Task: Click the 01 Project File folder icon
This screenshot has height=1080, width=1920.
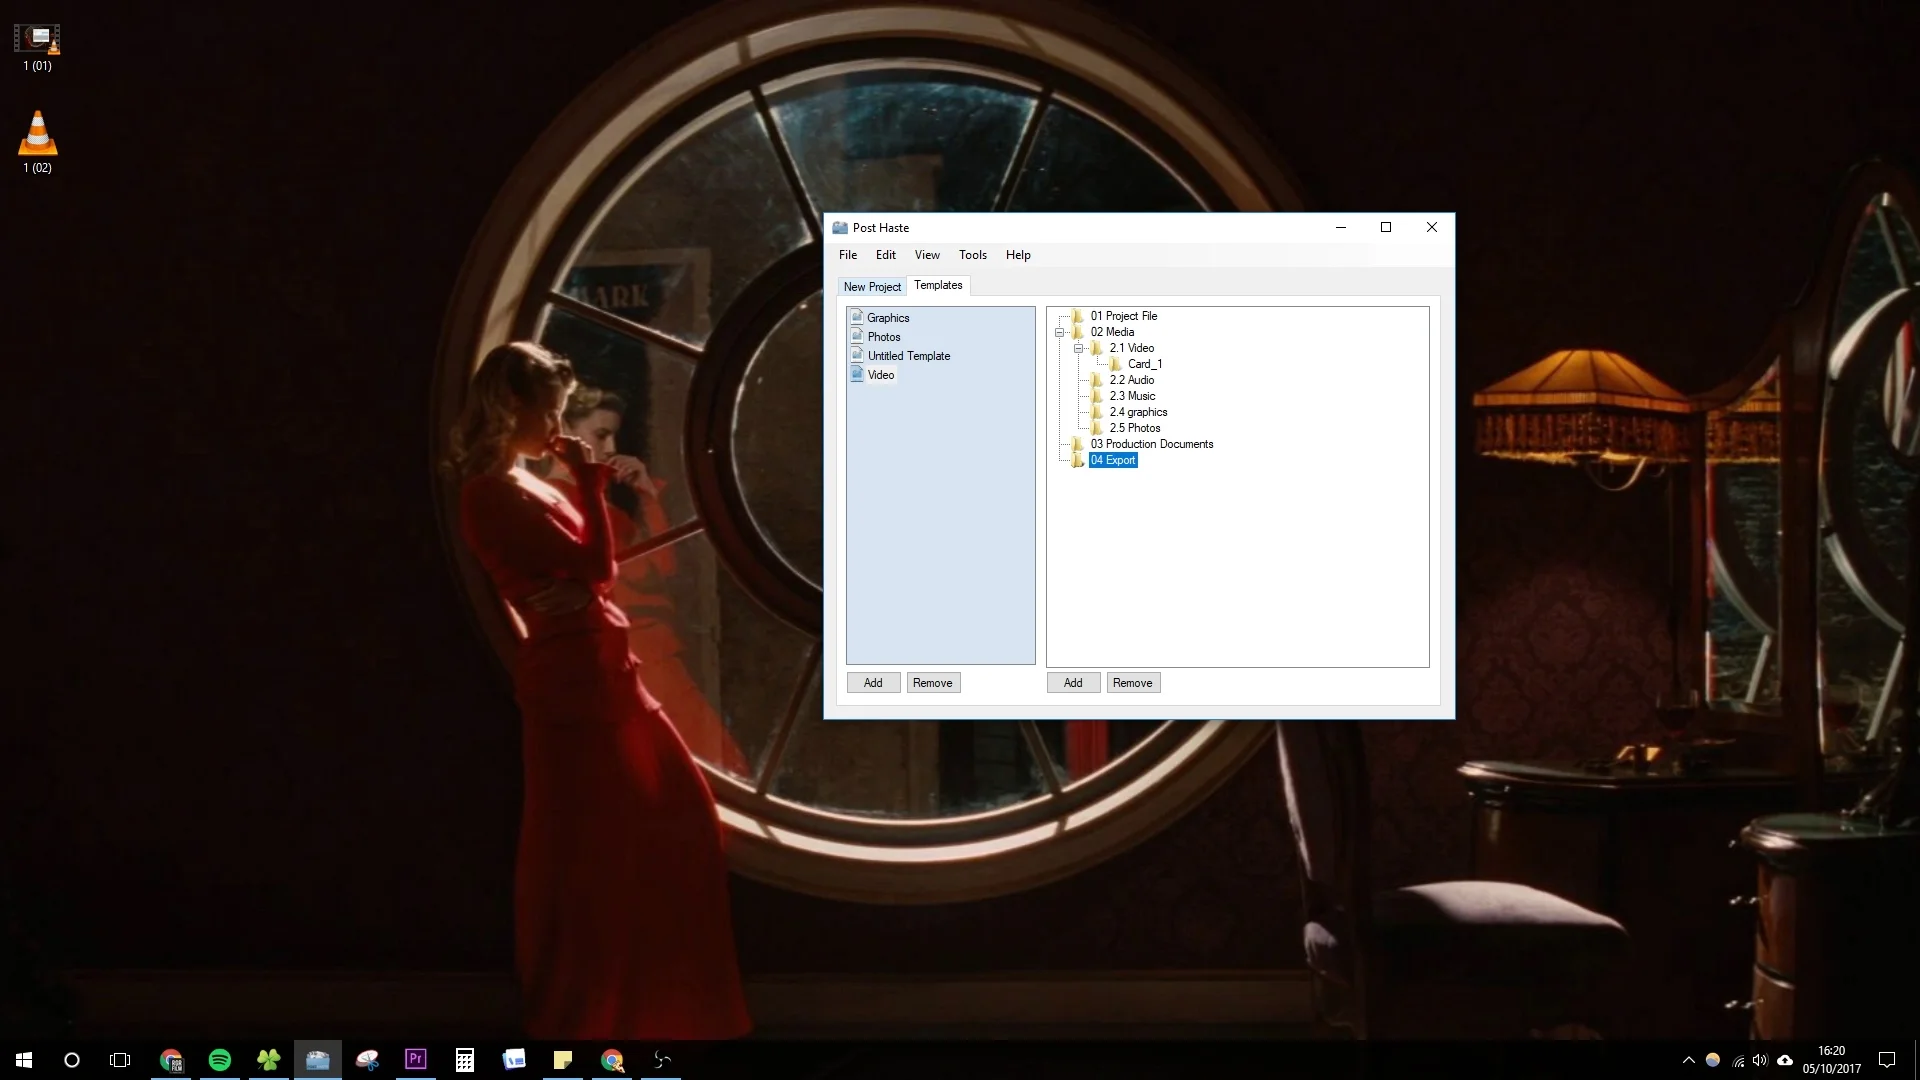Action: 1078,316
